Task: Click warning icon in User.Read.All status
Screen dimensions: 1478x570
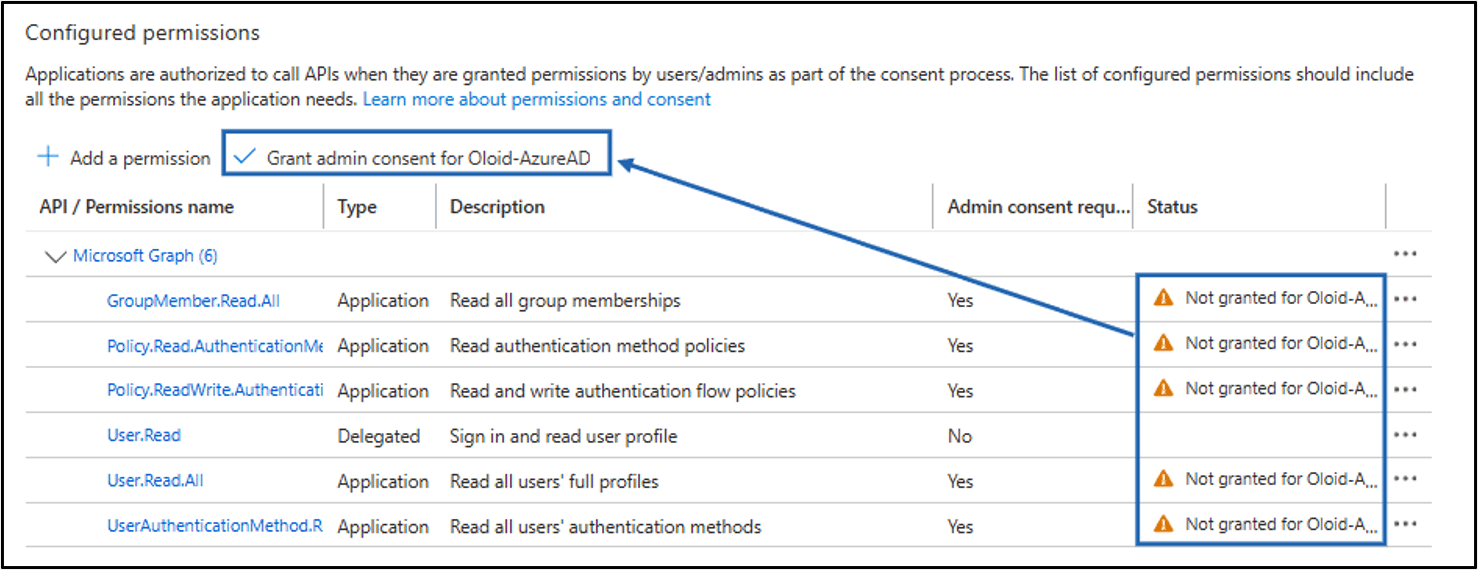Action: point(1162,479)
